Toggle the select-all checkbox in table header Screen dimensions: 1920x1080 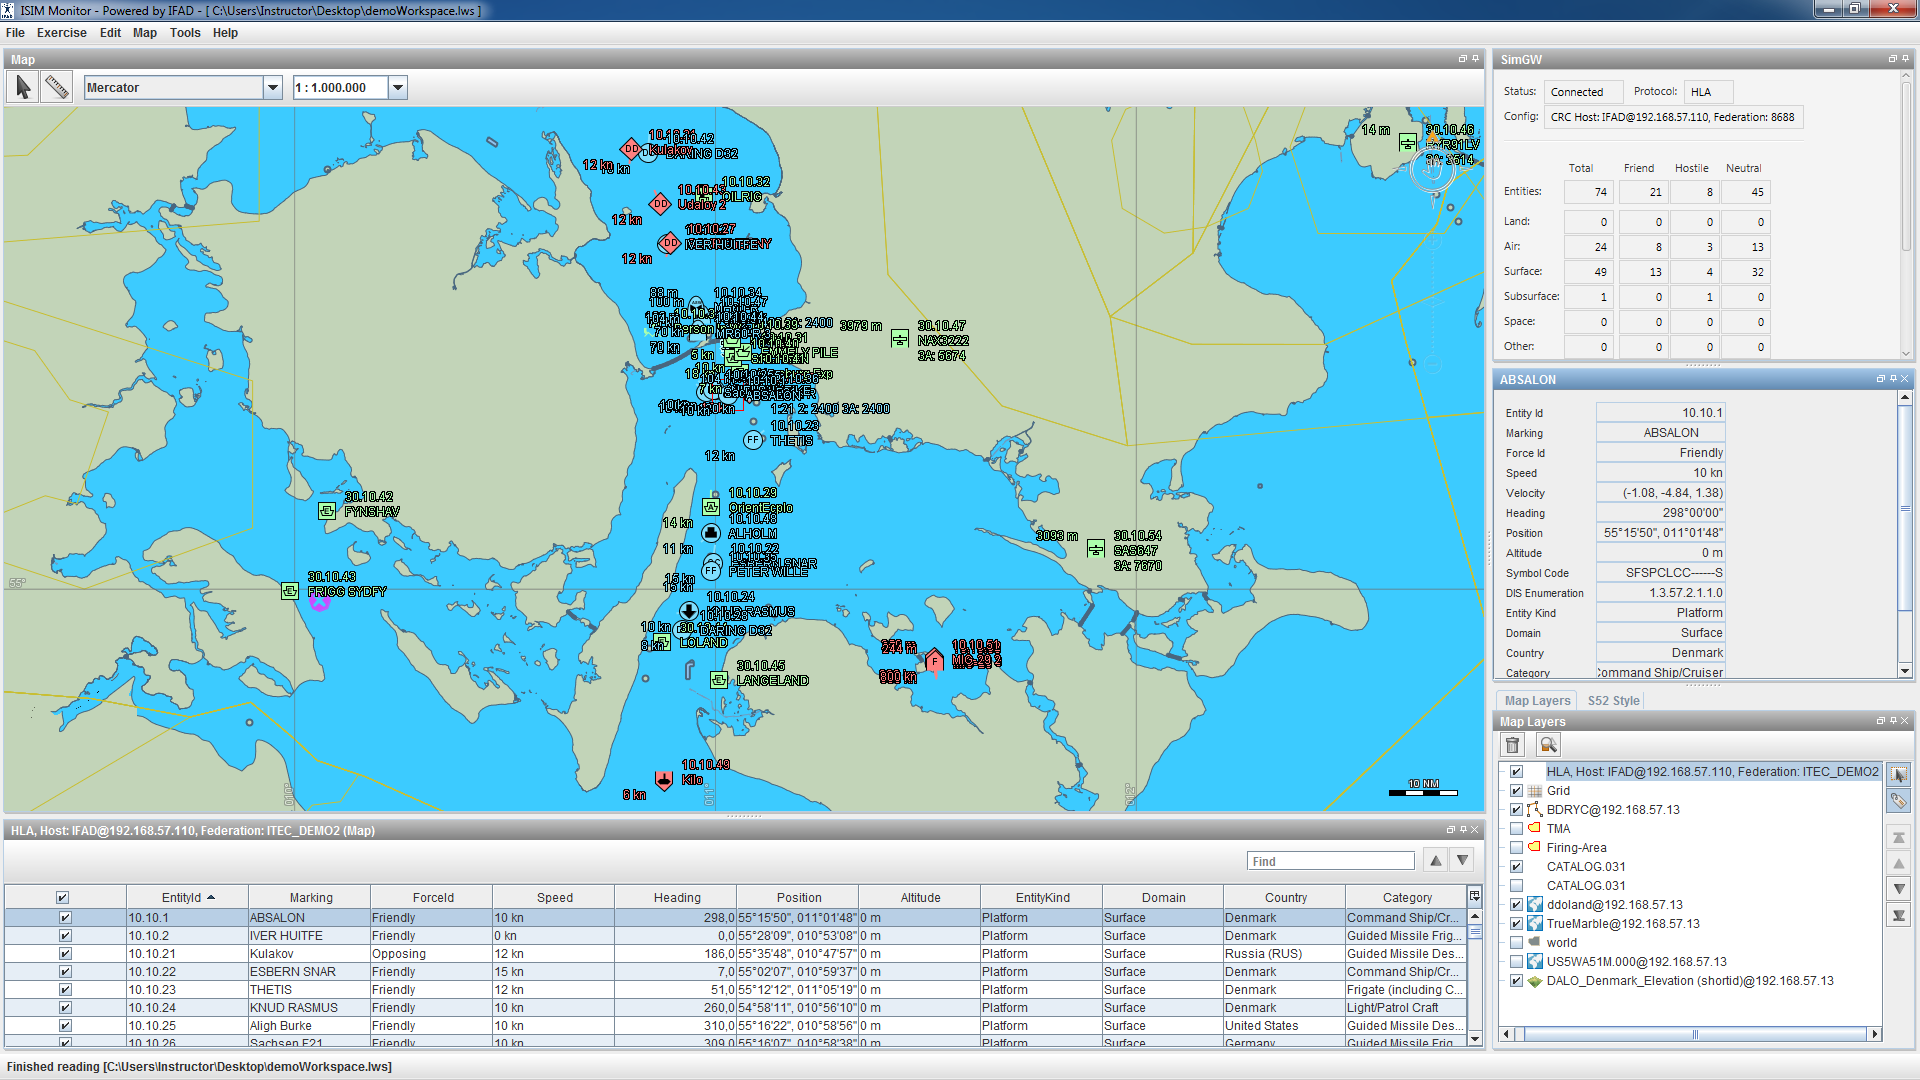pos(62,898)
